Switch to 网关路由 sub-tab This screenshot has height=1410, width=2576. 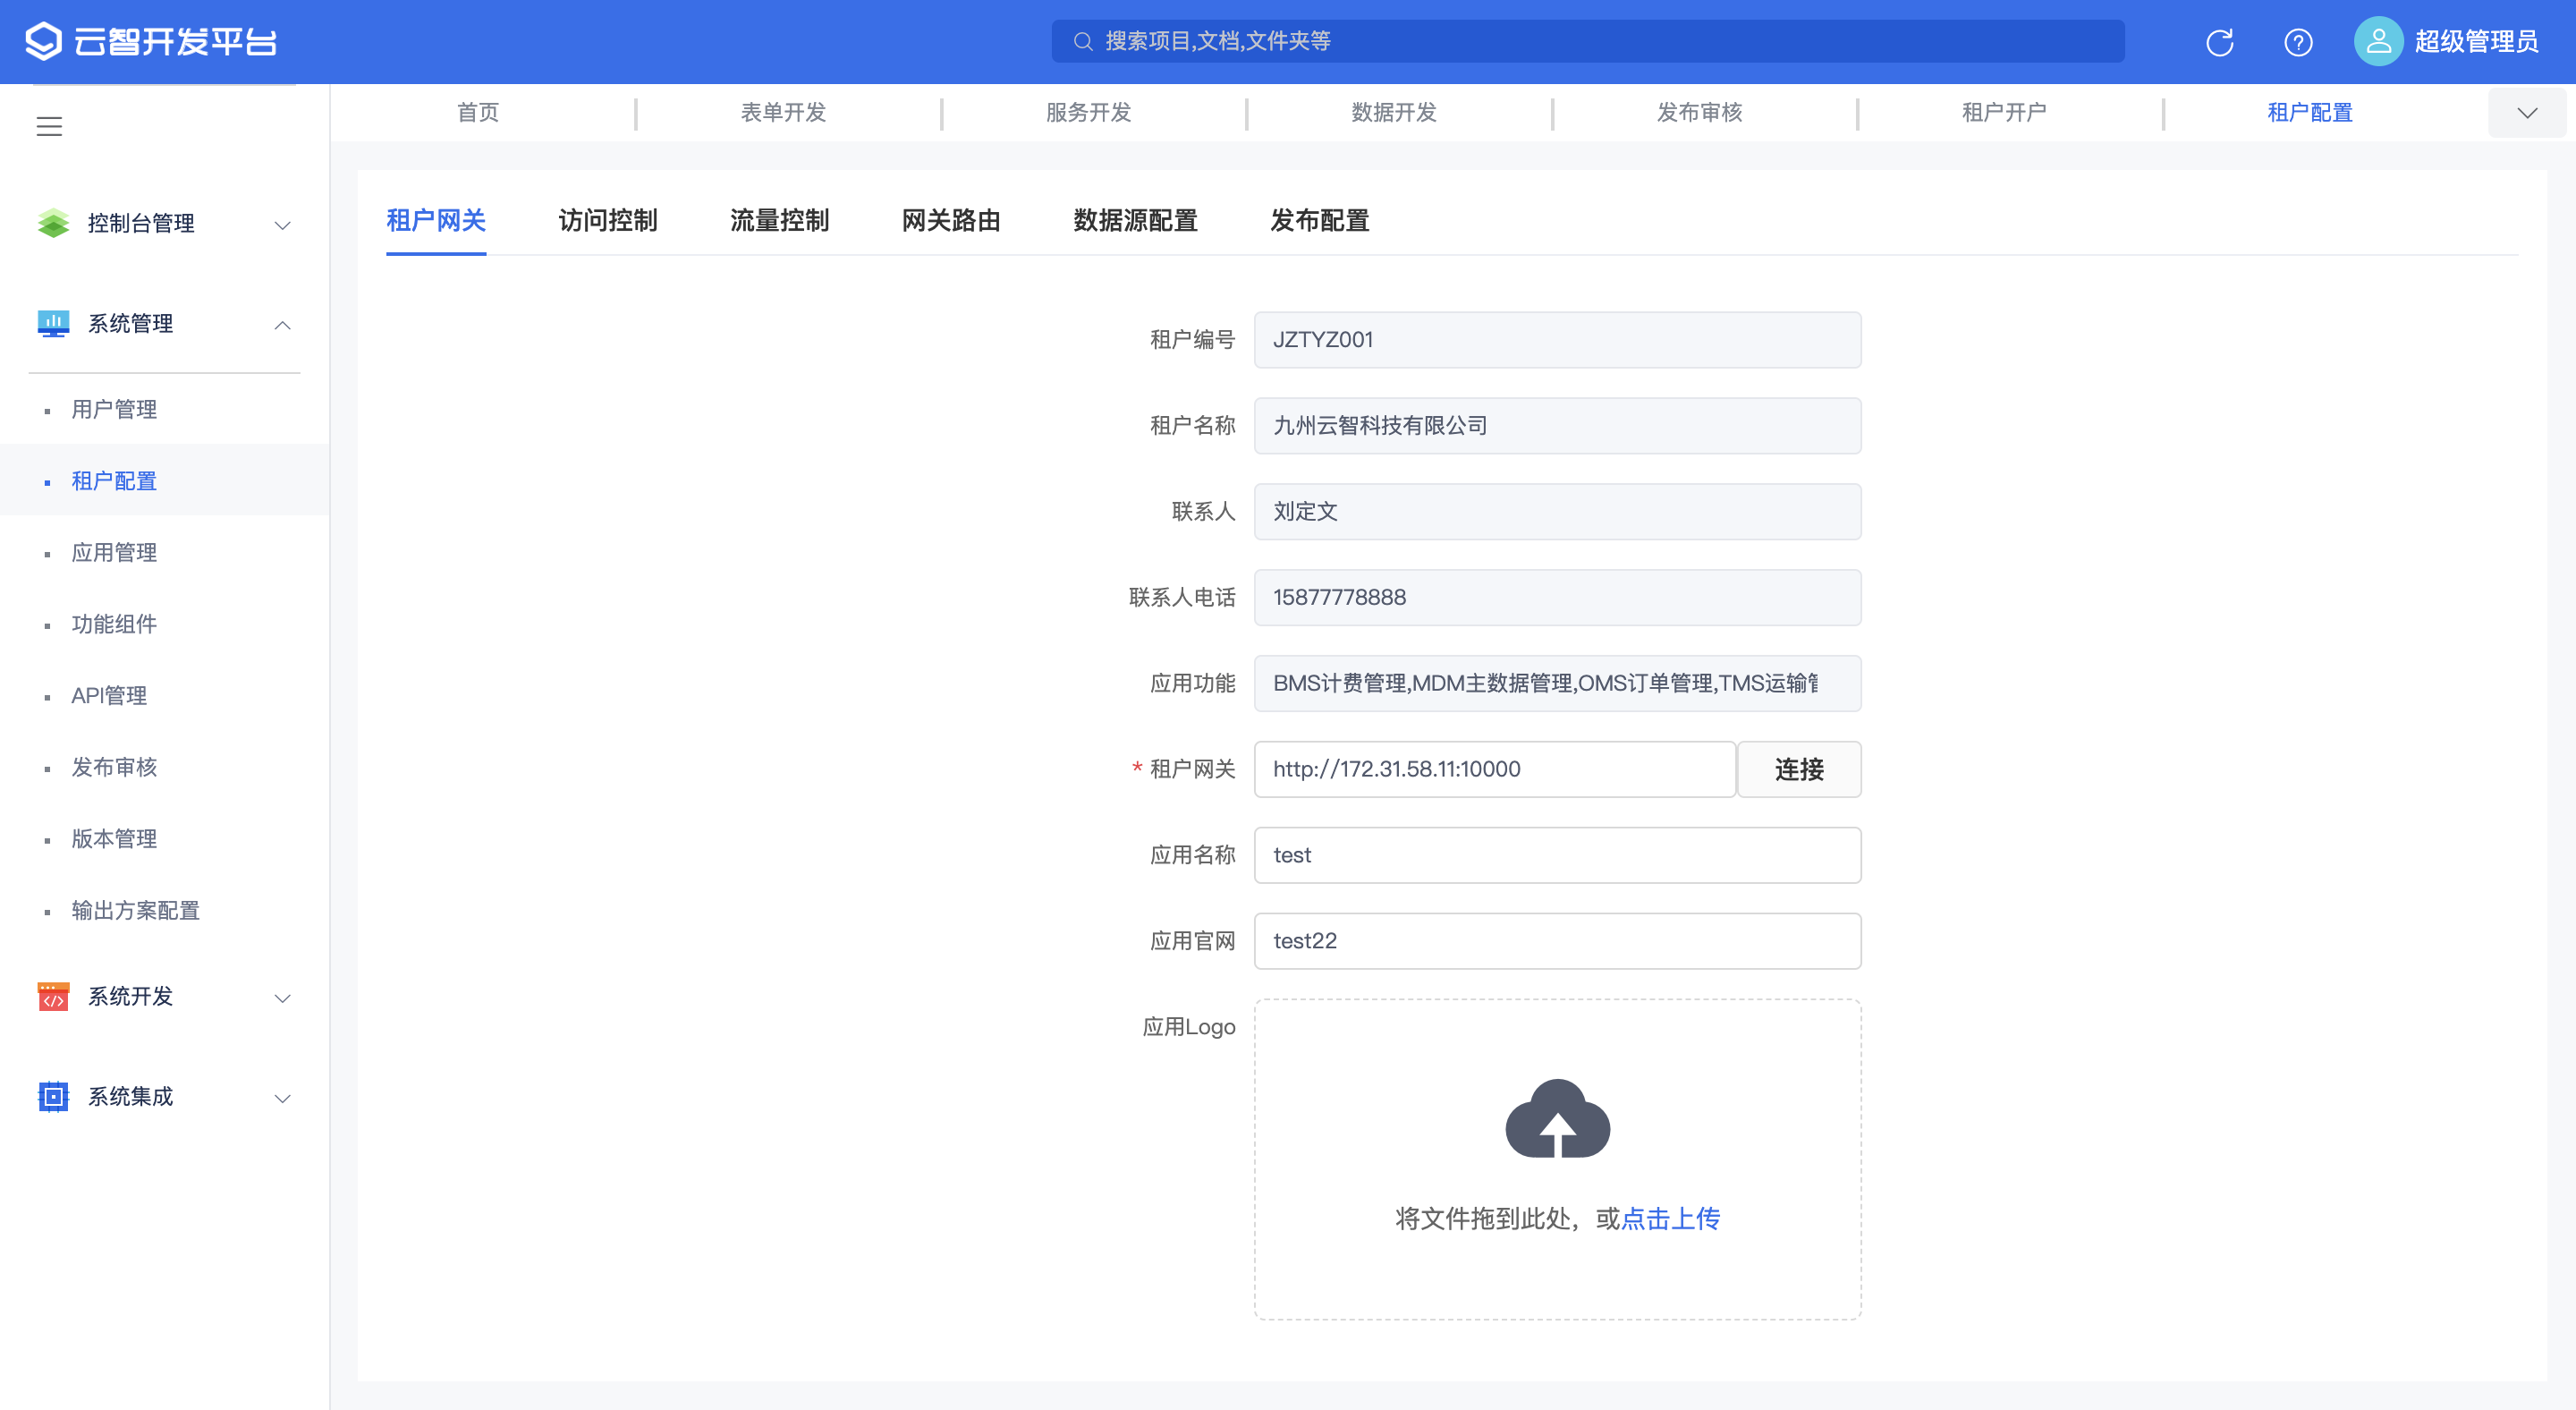(x=951, y=220)
